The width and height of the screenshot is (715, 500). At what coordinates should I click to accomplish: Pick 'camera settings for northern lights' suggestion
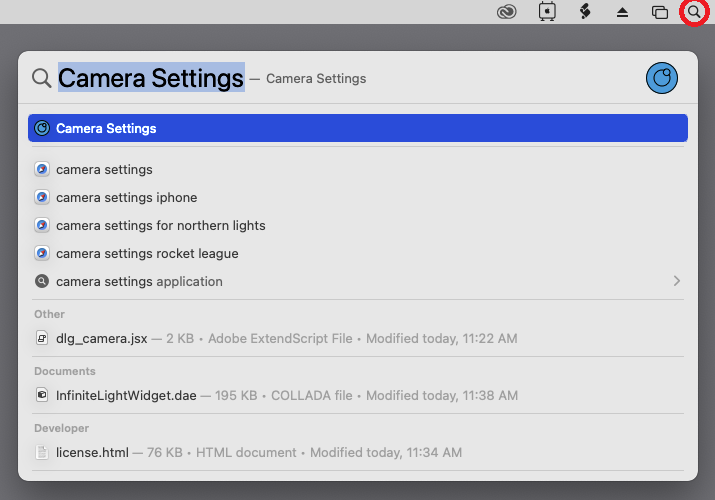tap(160, 226)
